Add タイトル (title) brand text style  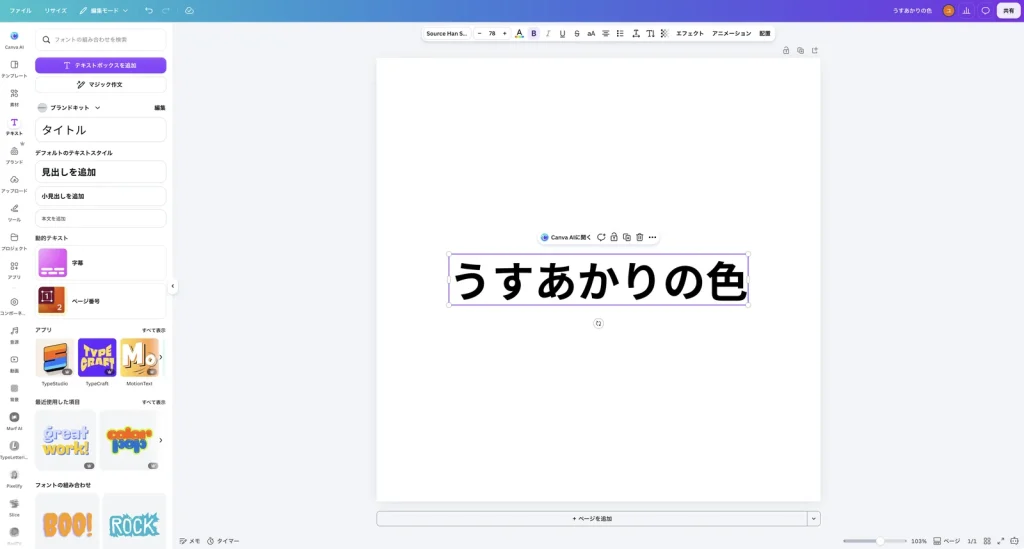pyautogui.click(x=101, y=130)
